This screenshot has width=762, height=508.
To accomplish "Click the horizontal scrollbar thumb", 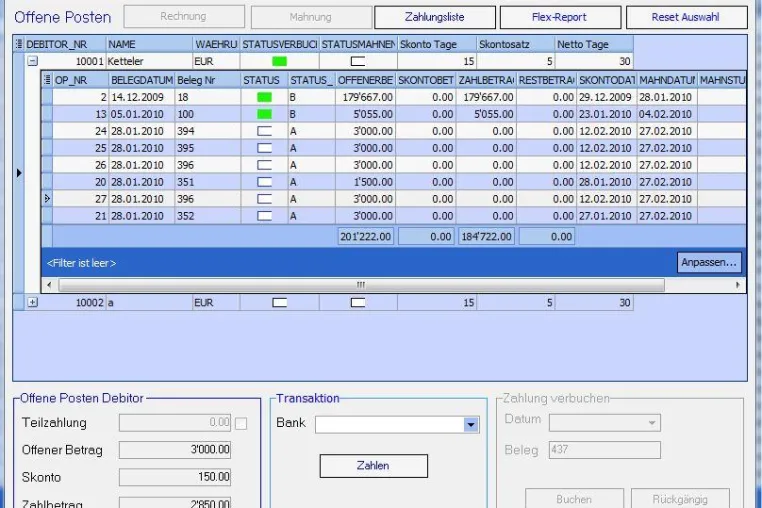I will pyautogui.click(x=361, y=285).
